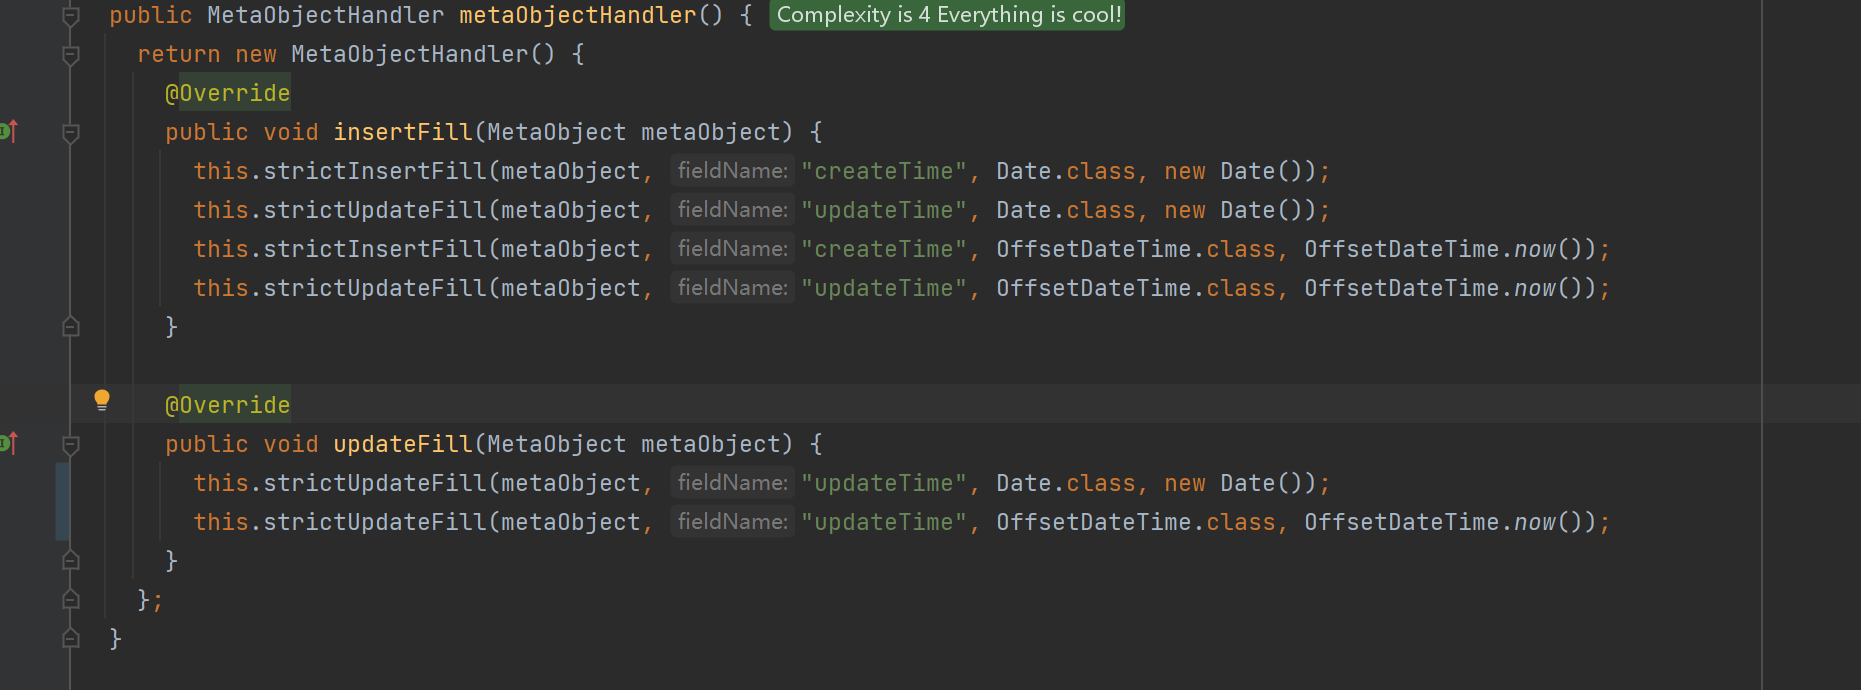Click fold end marker at final closing brace
Screen dimensions: 1861x690
[x=71, y=638]
